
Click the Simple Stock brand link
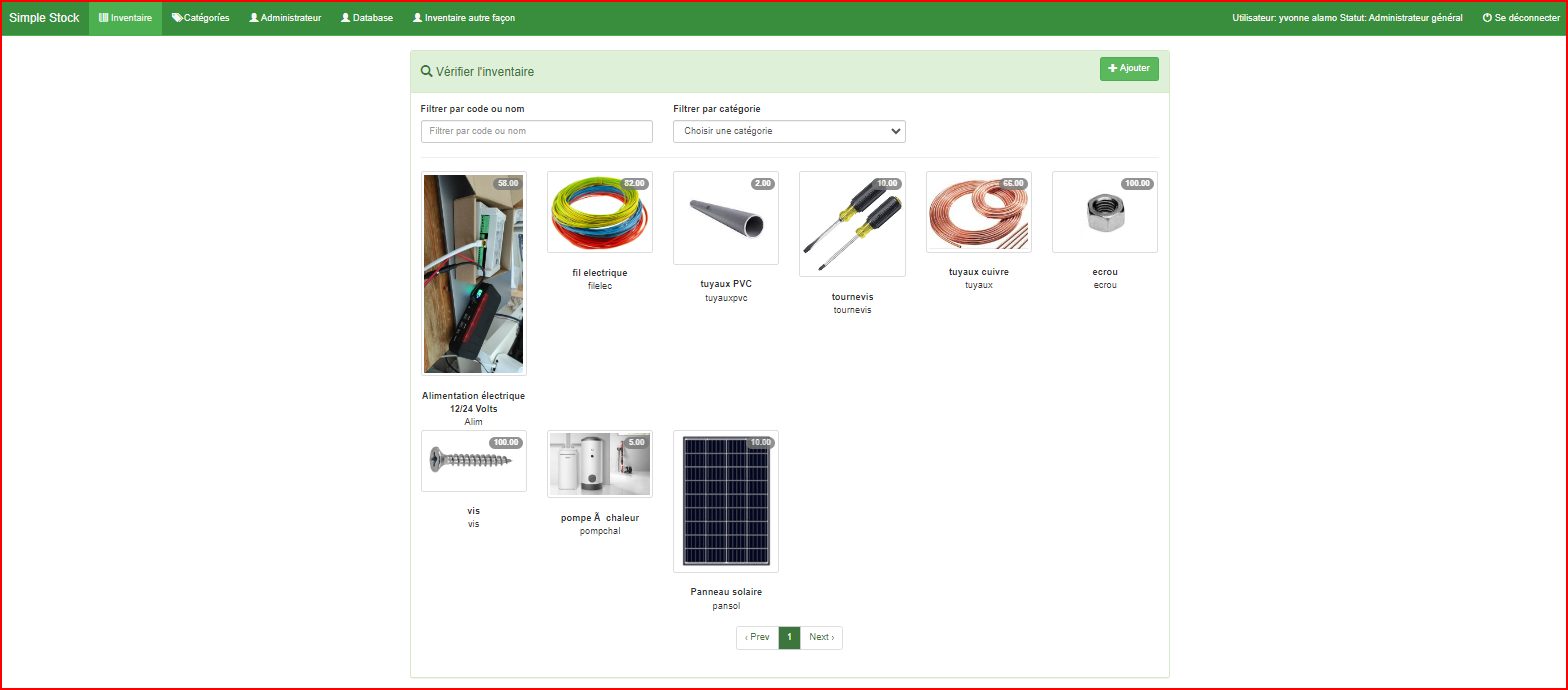[44, 18]
